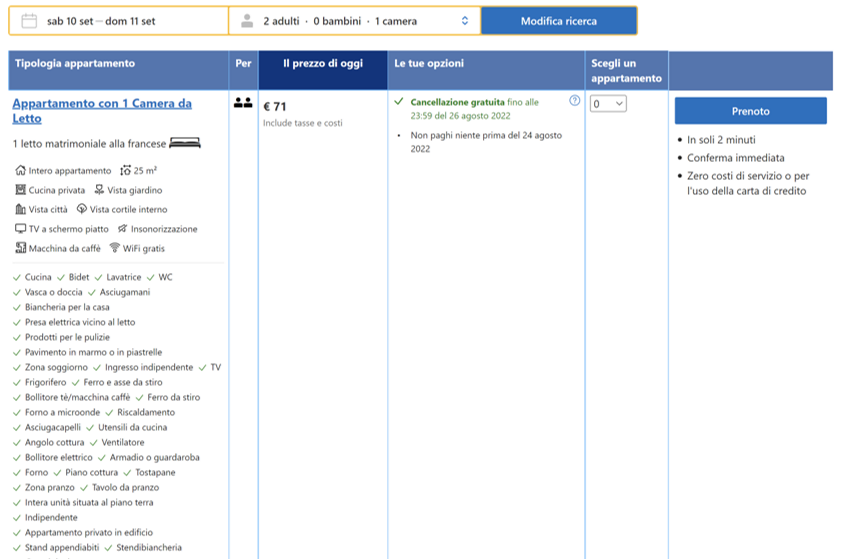Viewport: 844px width, 559px height.
Task: Click the Cucina privata icon
Action: tap(20, 190)
